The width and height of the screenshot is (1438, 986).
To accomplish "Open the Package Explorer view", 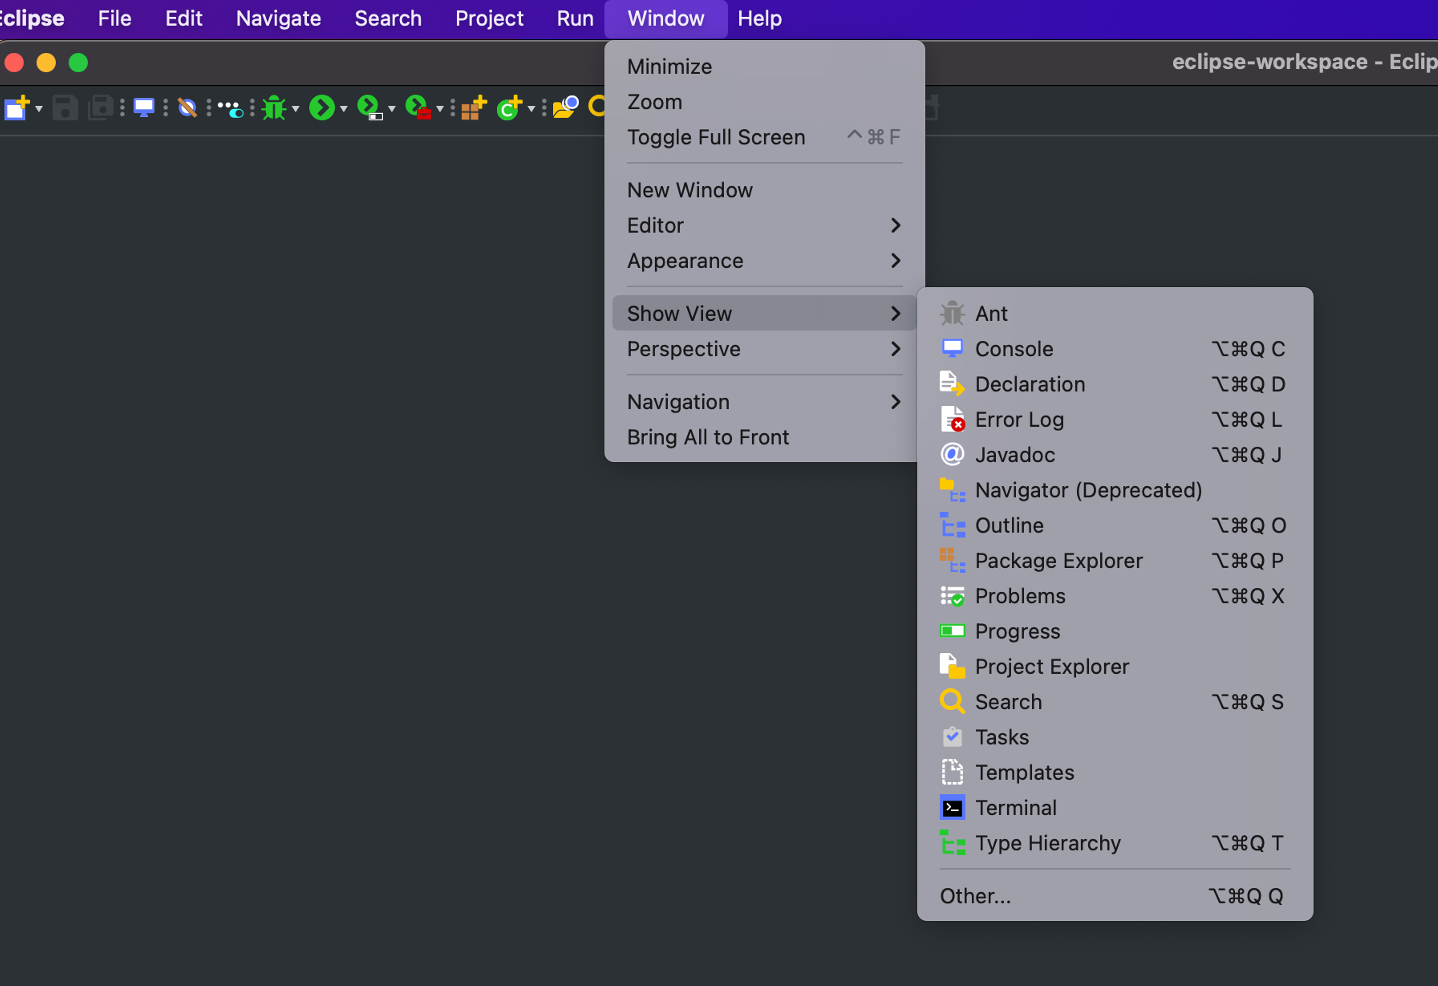I will pos(1115,561).
